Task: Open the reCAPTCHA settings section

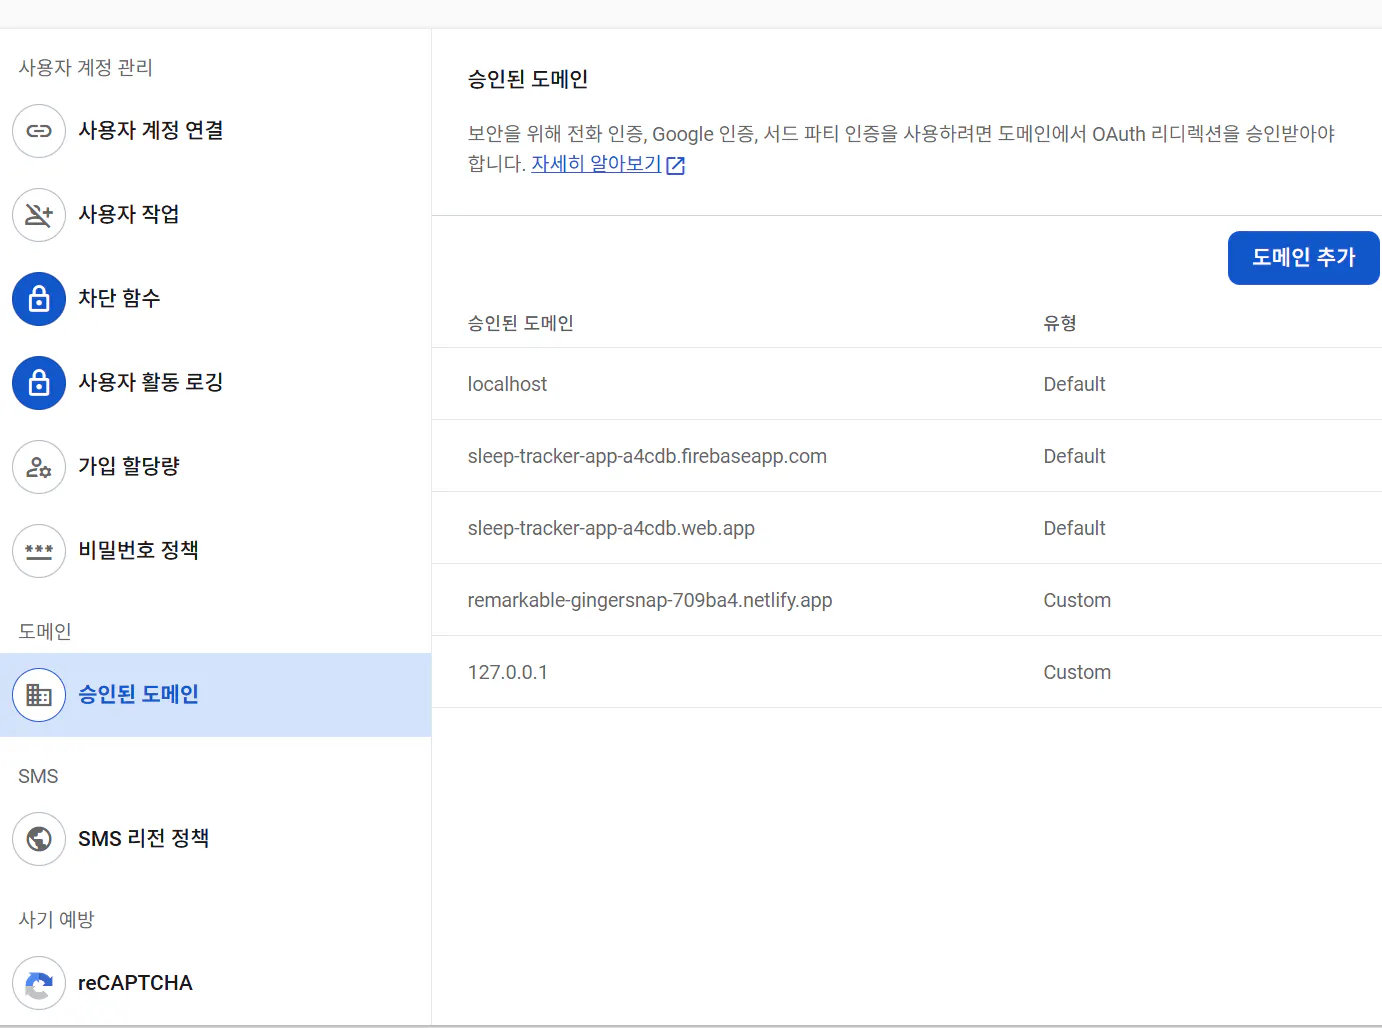Action: point(135,983)
